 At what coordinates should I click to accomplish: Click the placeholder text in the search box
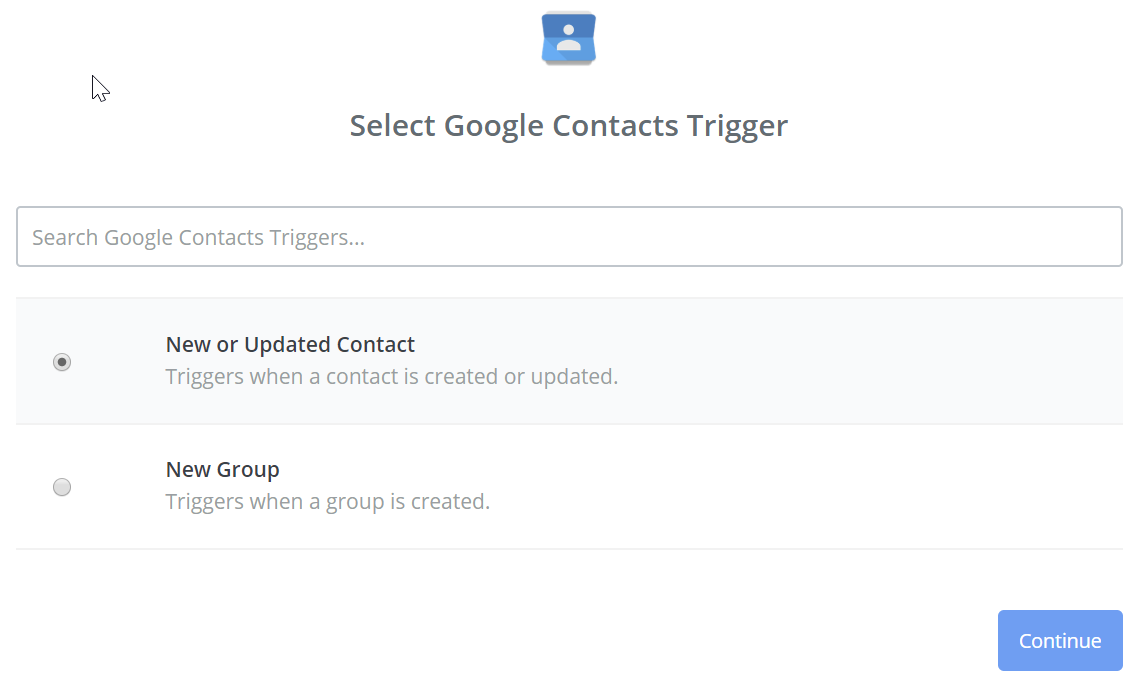click(x=198, y=238)
